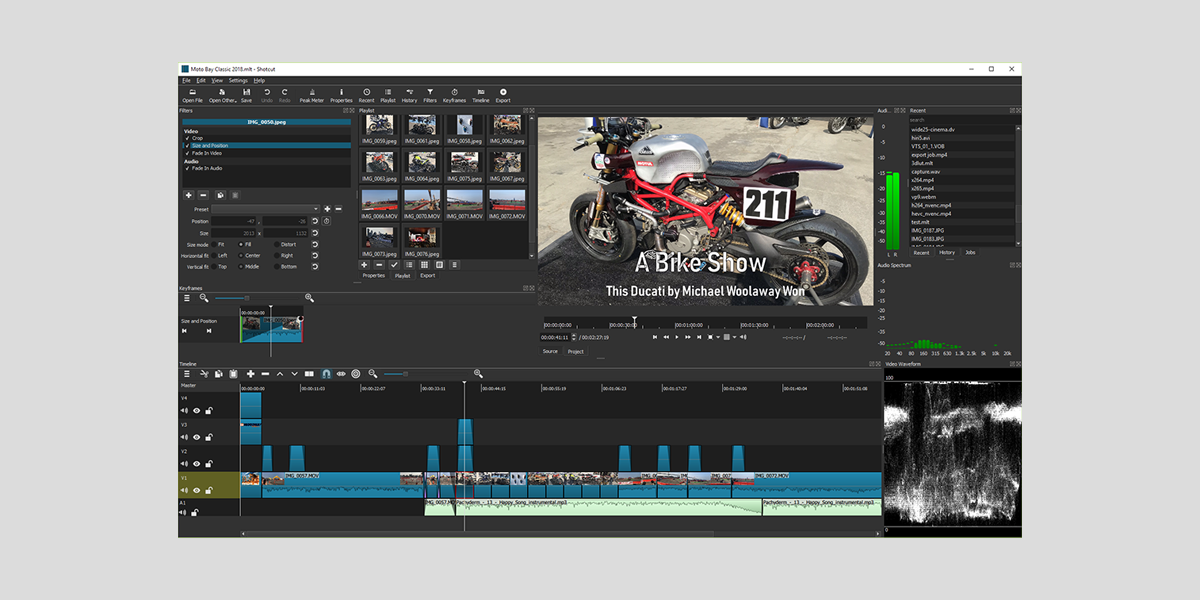Open the Settings menu
Image resolution: width=1200 pixels, height=600 pixels.
[238, 80]
